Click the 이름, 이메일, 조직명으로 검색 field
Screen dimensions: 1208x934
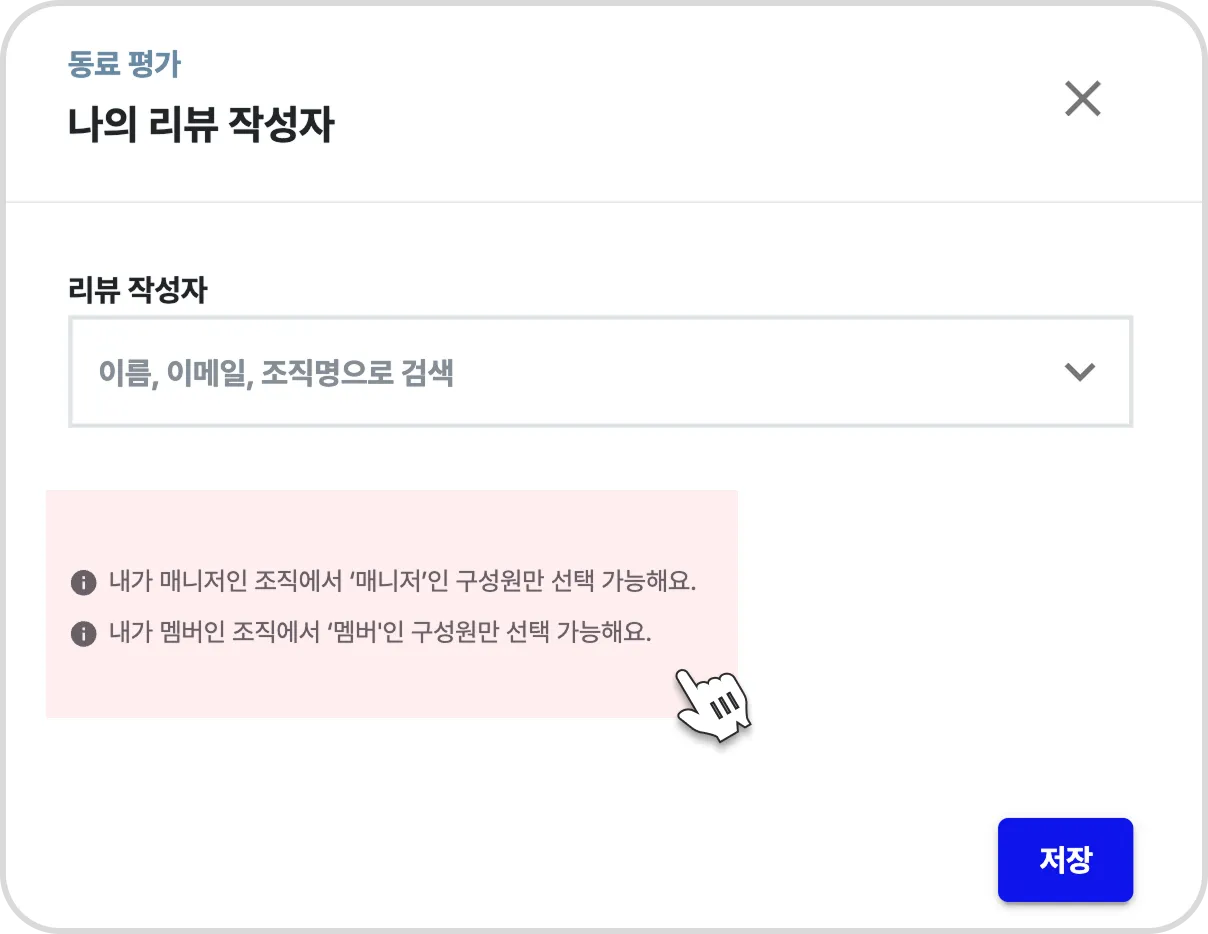pos(600,372)
